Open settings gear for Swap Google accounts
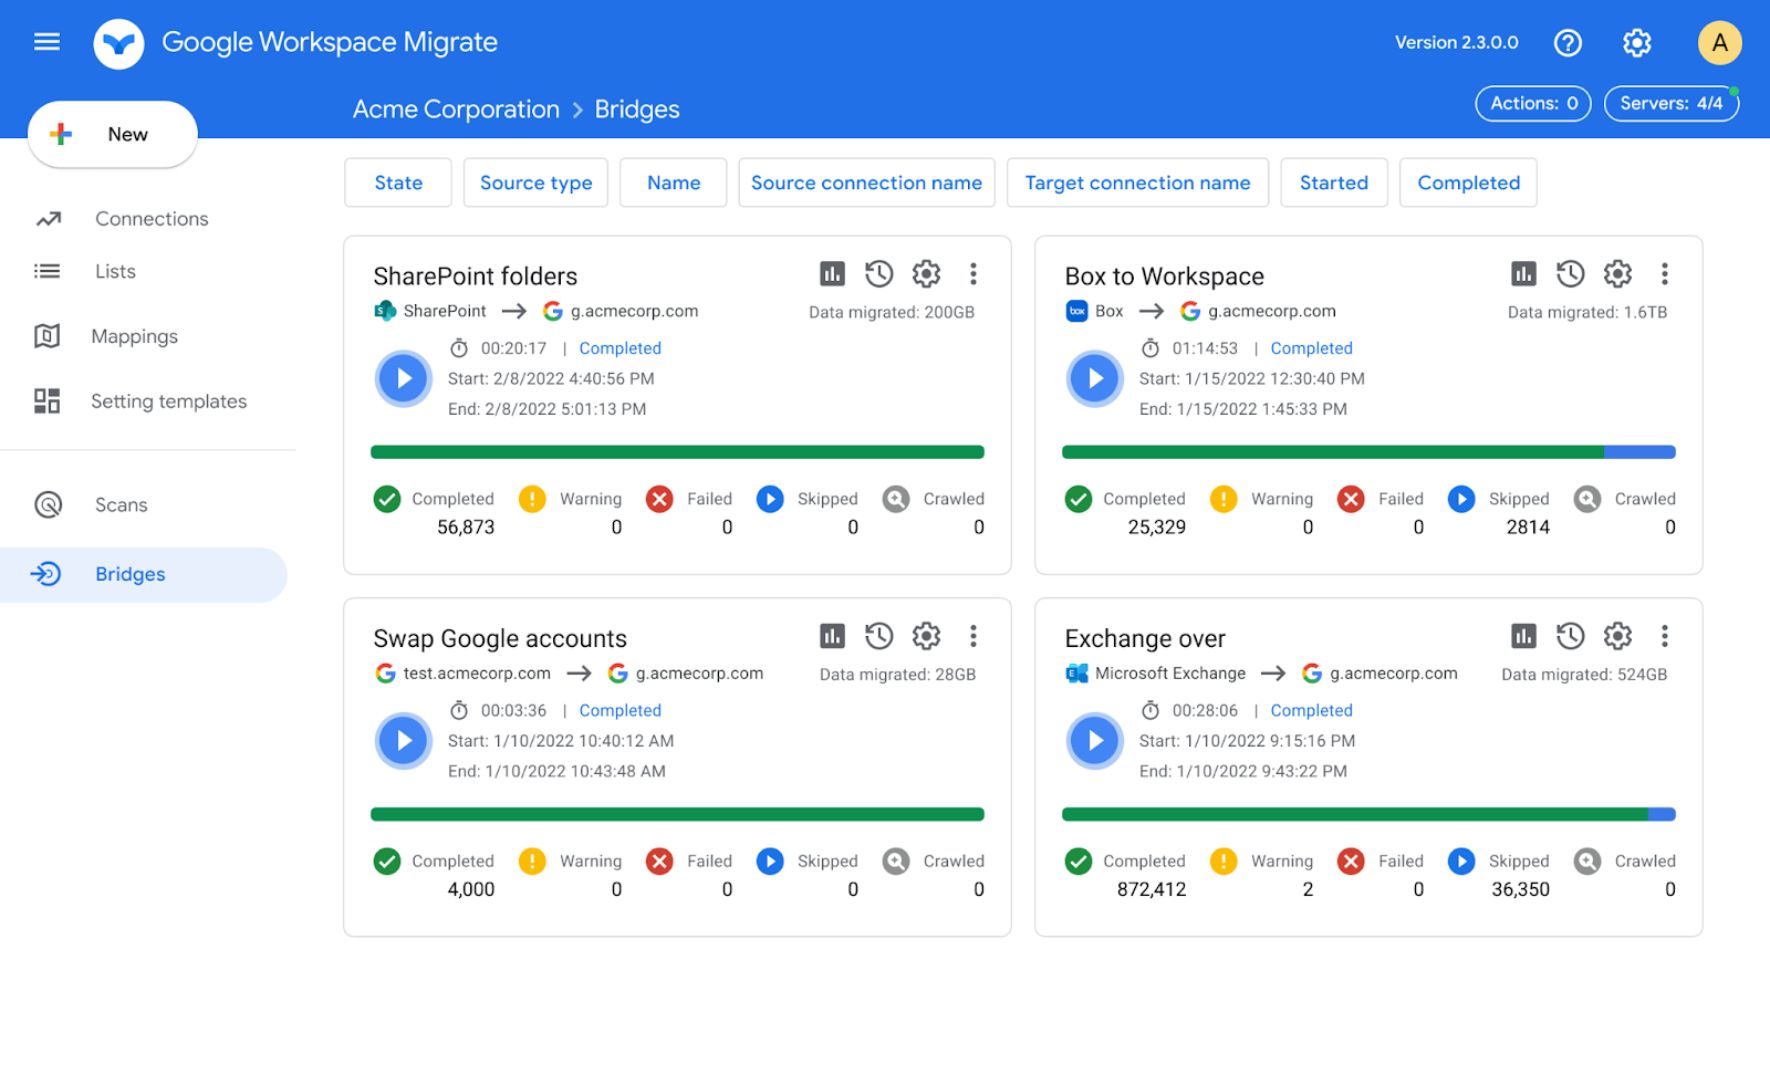The image size is (1770, 1080). pyautogui.click(x=926, y=636)
